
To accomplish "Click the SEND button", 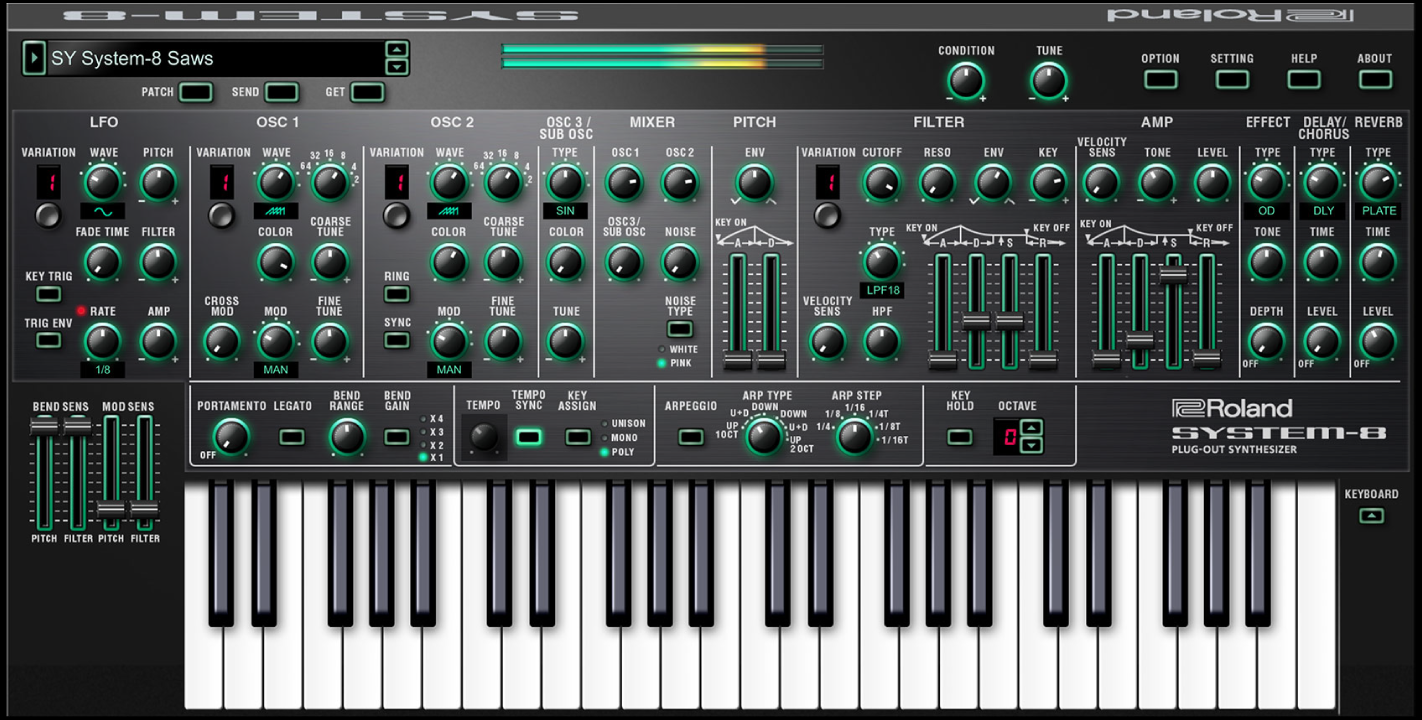I will [282, 92].
